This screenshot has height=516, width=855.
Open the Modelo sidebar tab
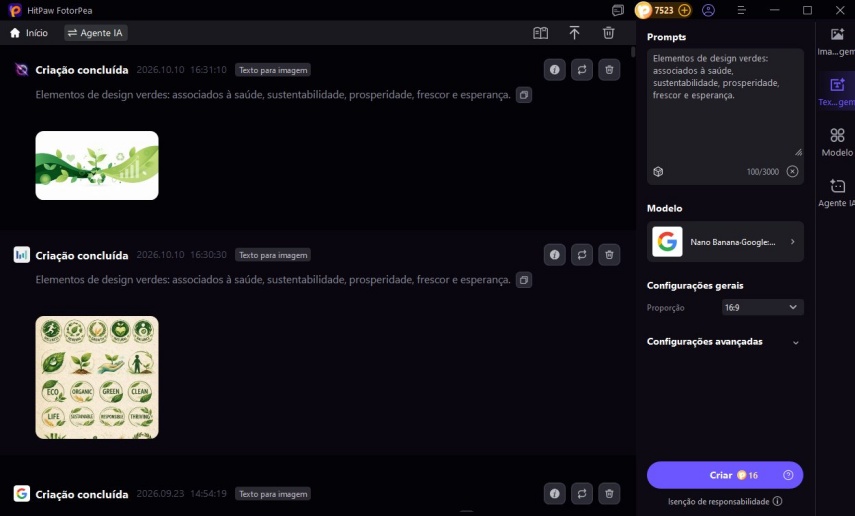click(x=836, y=142)
